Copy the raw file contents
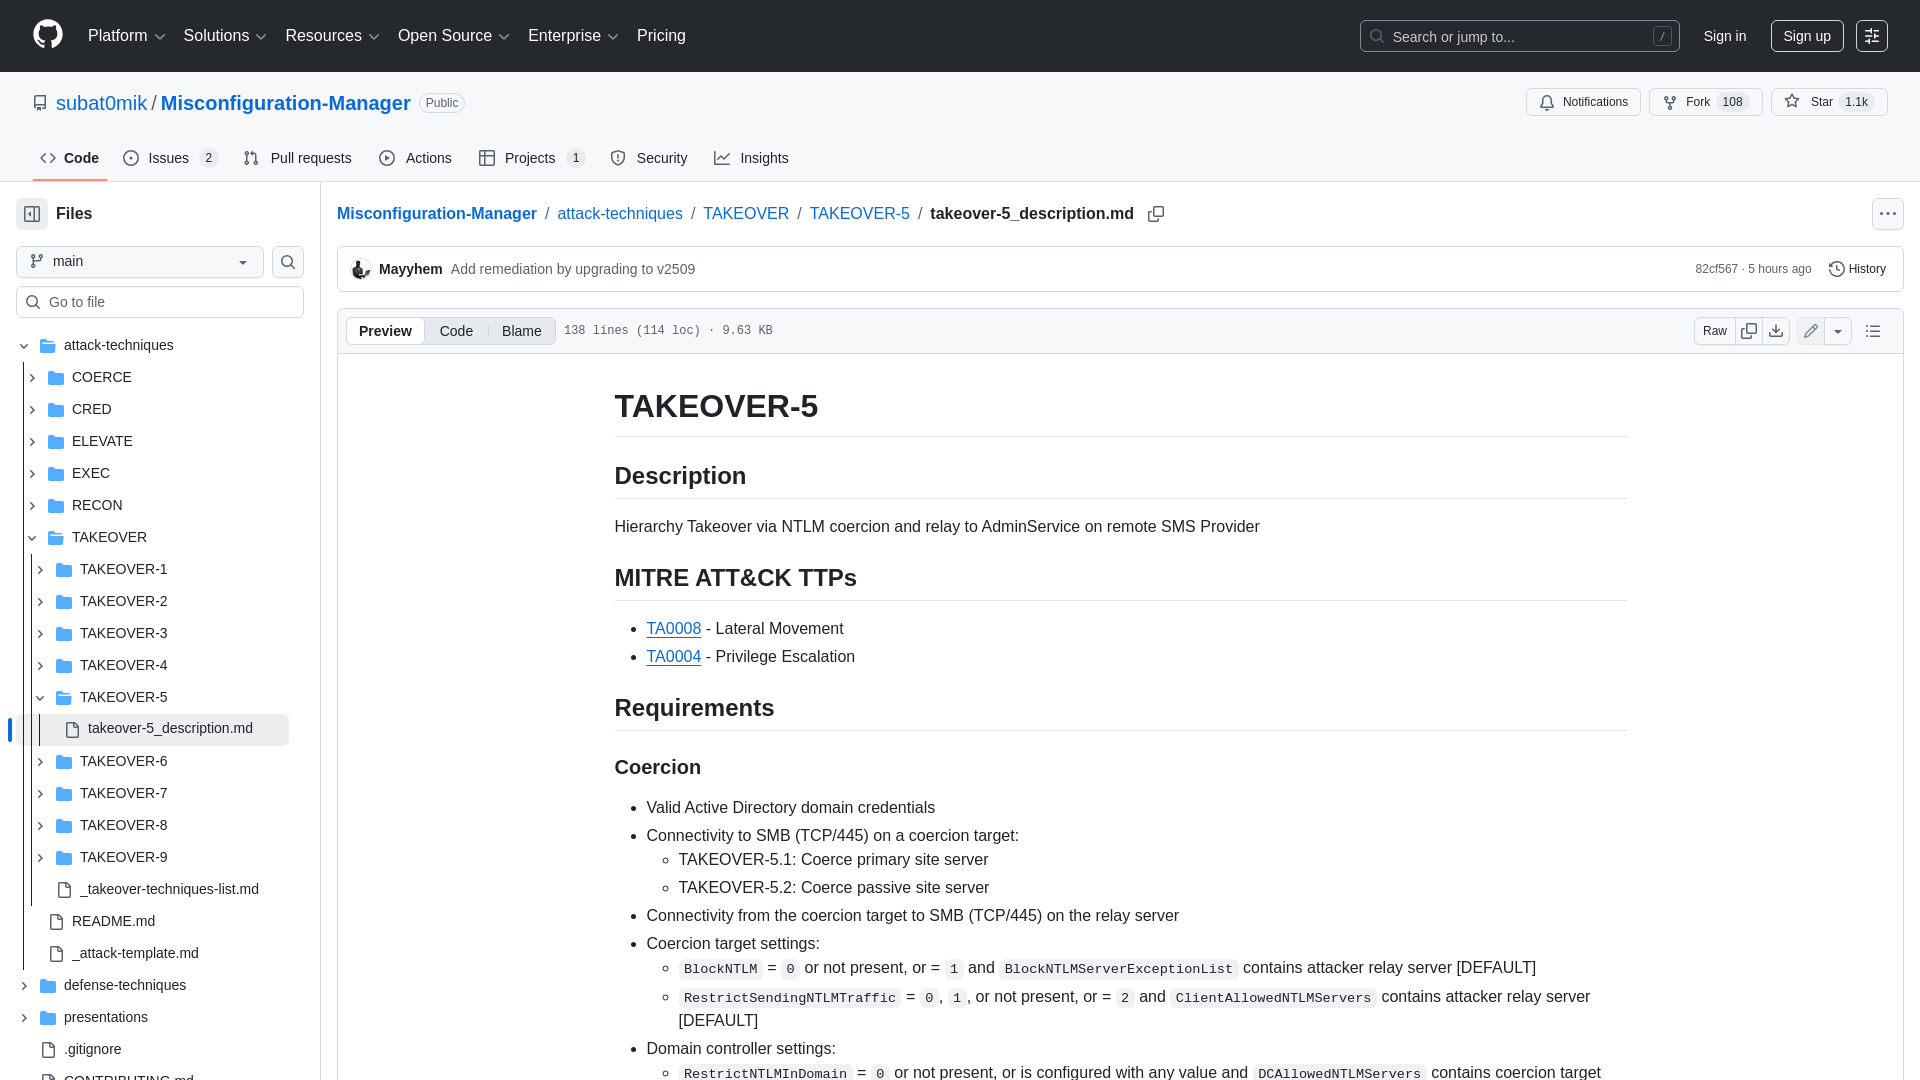This screenshot has width=1920, height=1080. click(x=1749, y=330)
